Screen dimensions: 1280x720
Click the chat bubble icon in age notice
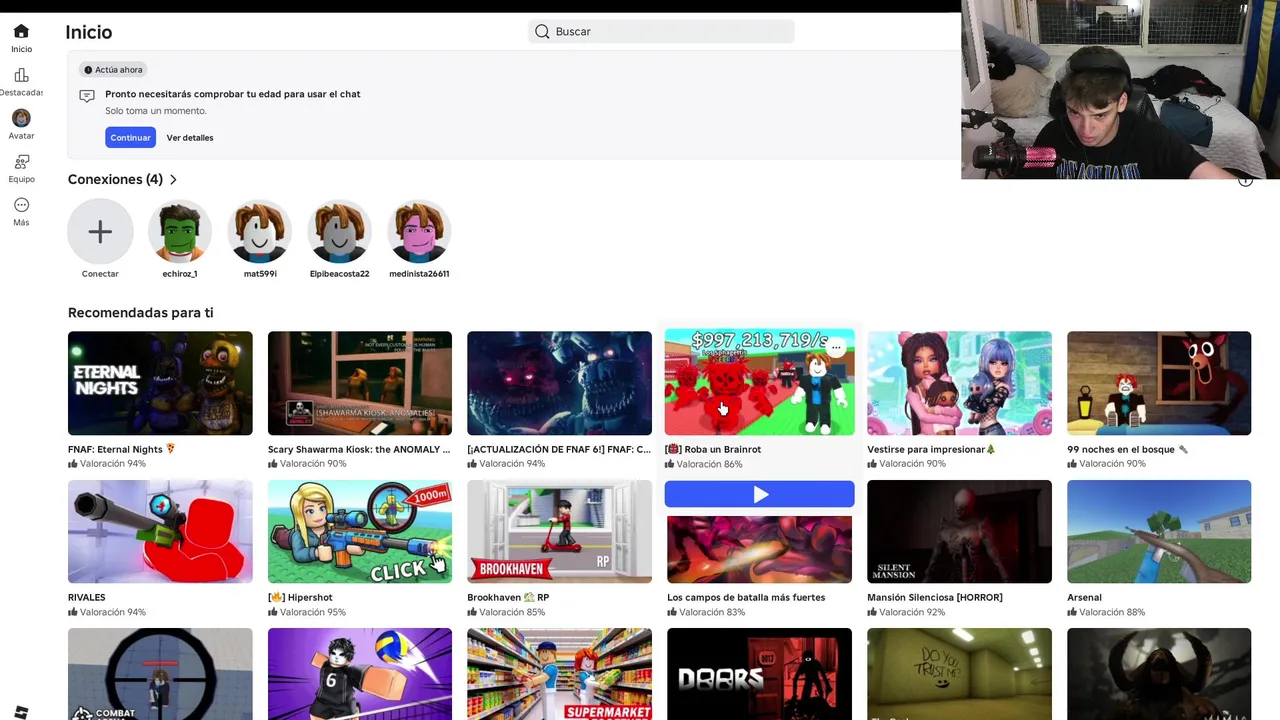tap(87, 96)
